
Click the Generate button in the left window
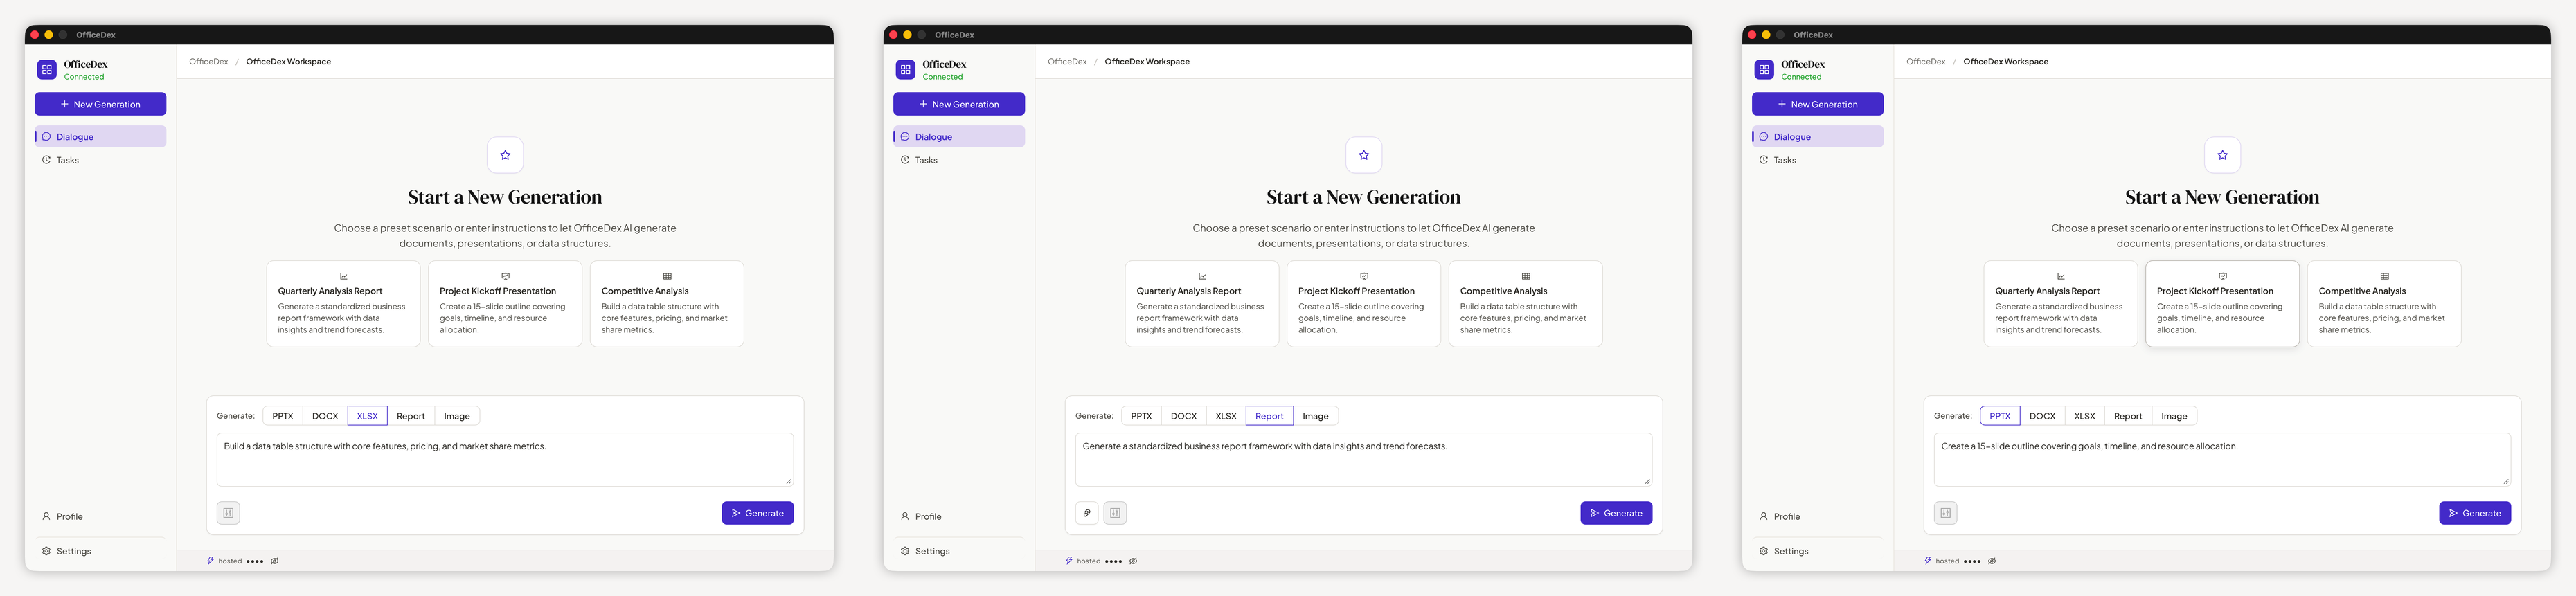point(758,513)
